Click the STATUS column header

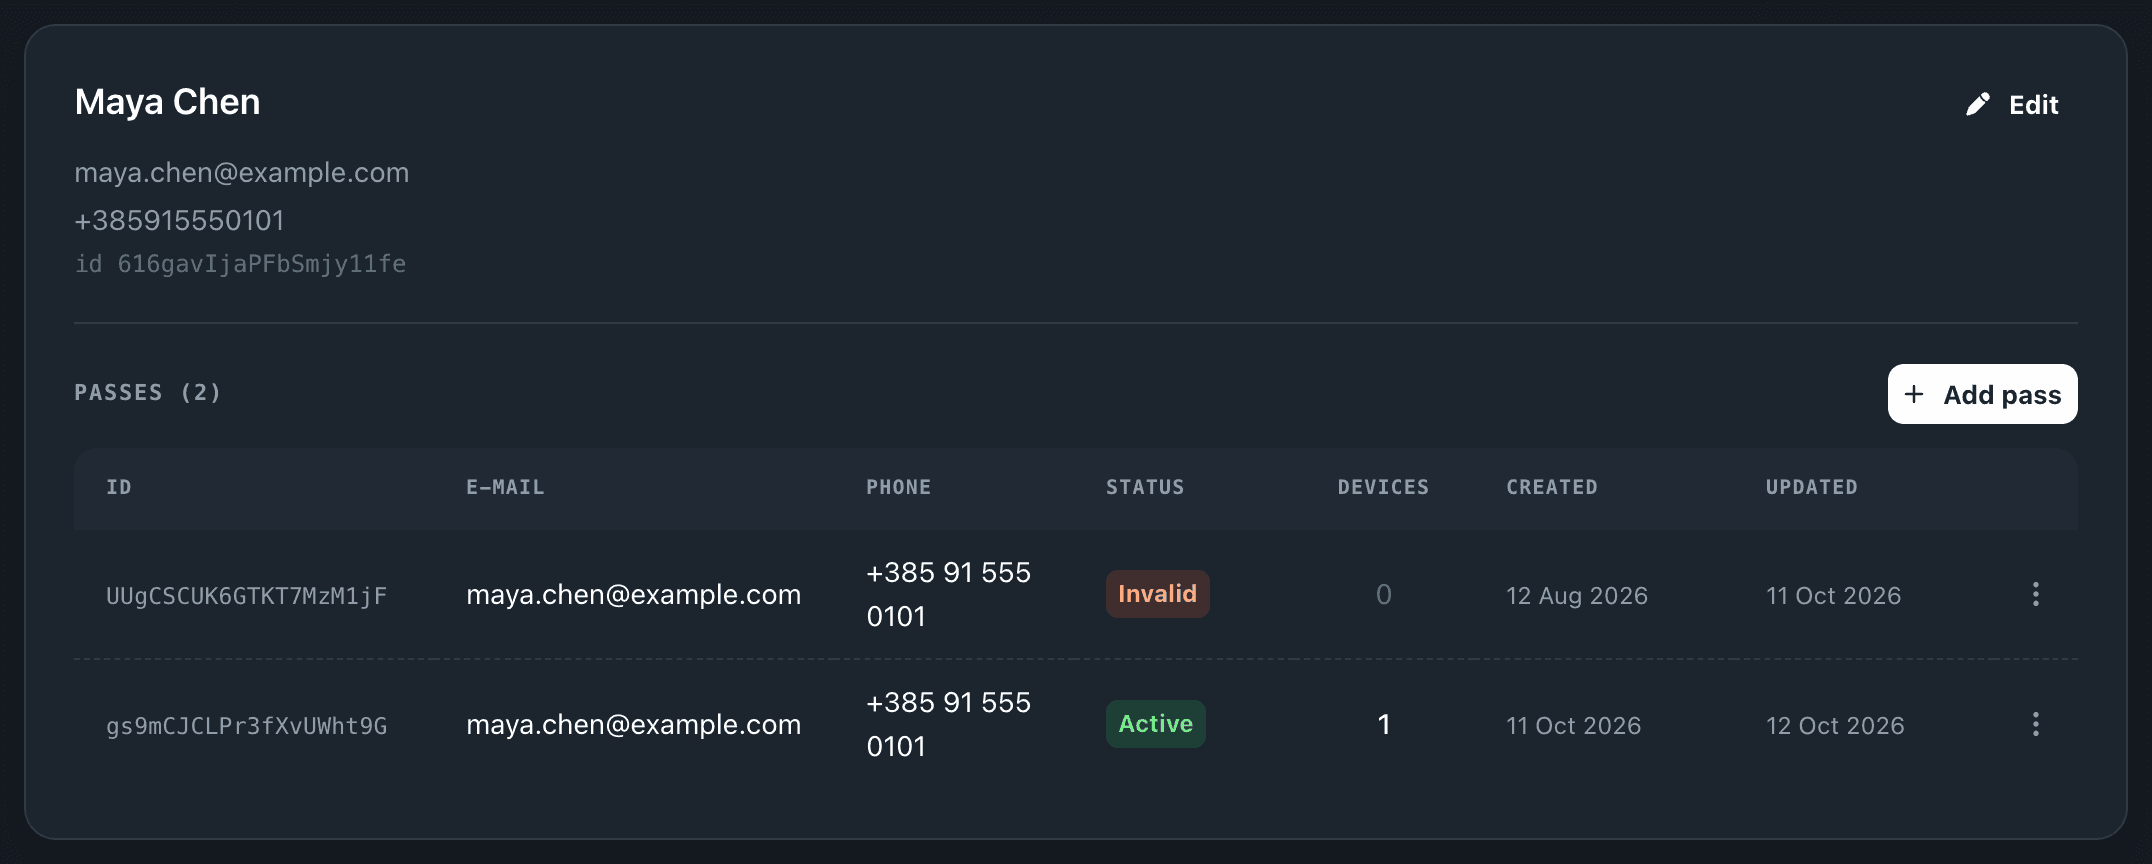(1145, 487)
